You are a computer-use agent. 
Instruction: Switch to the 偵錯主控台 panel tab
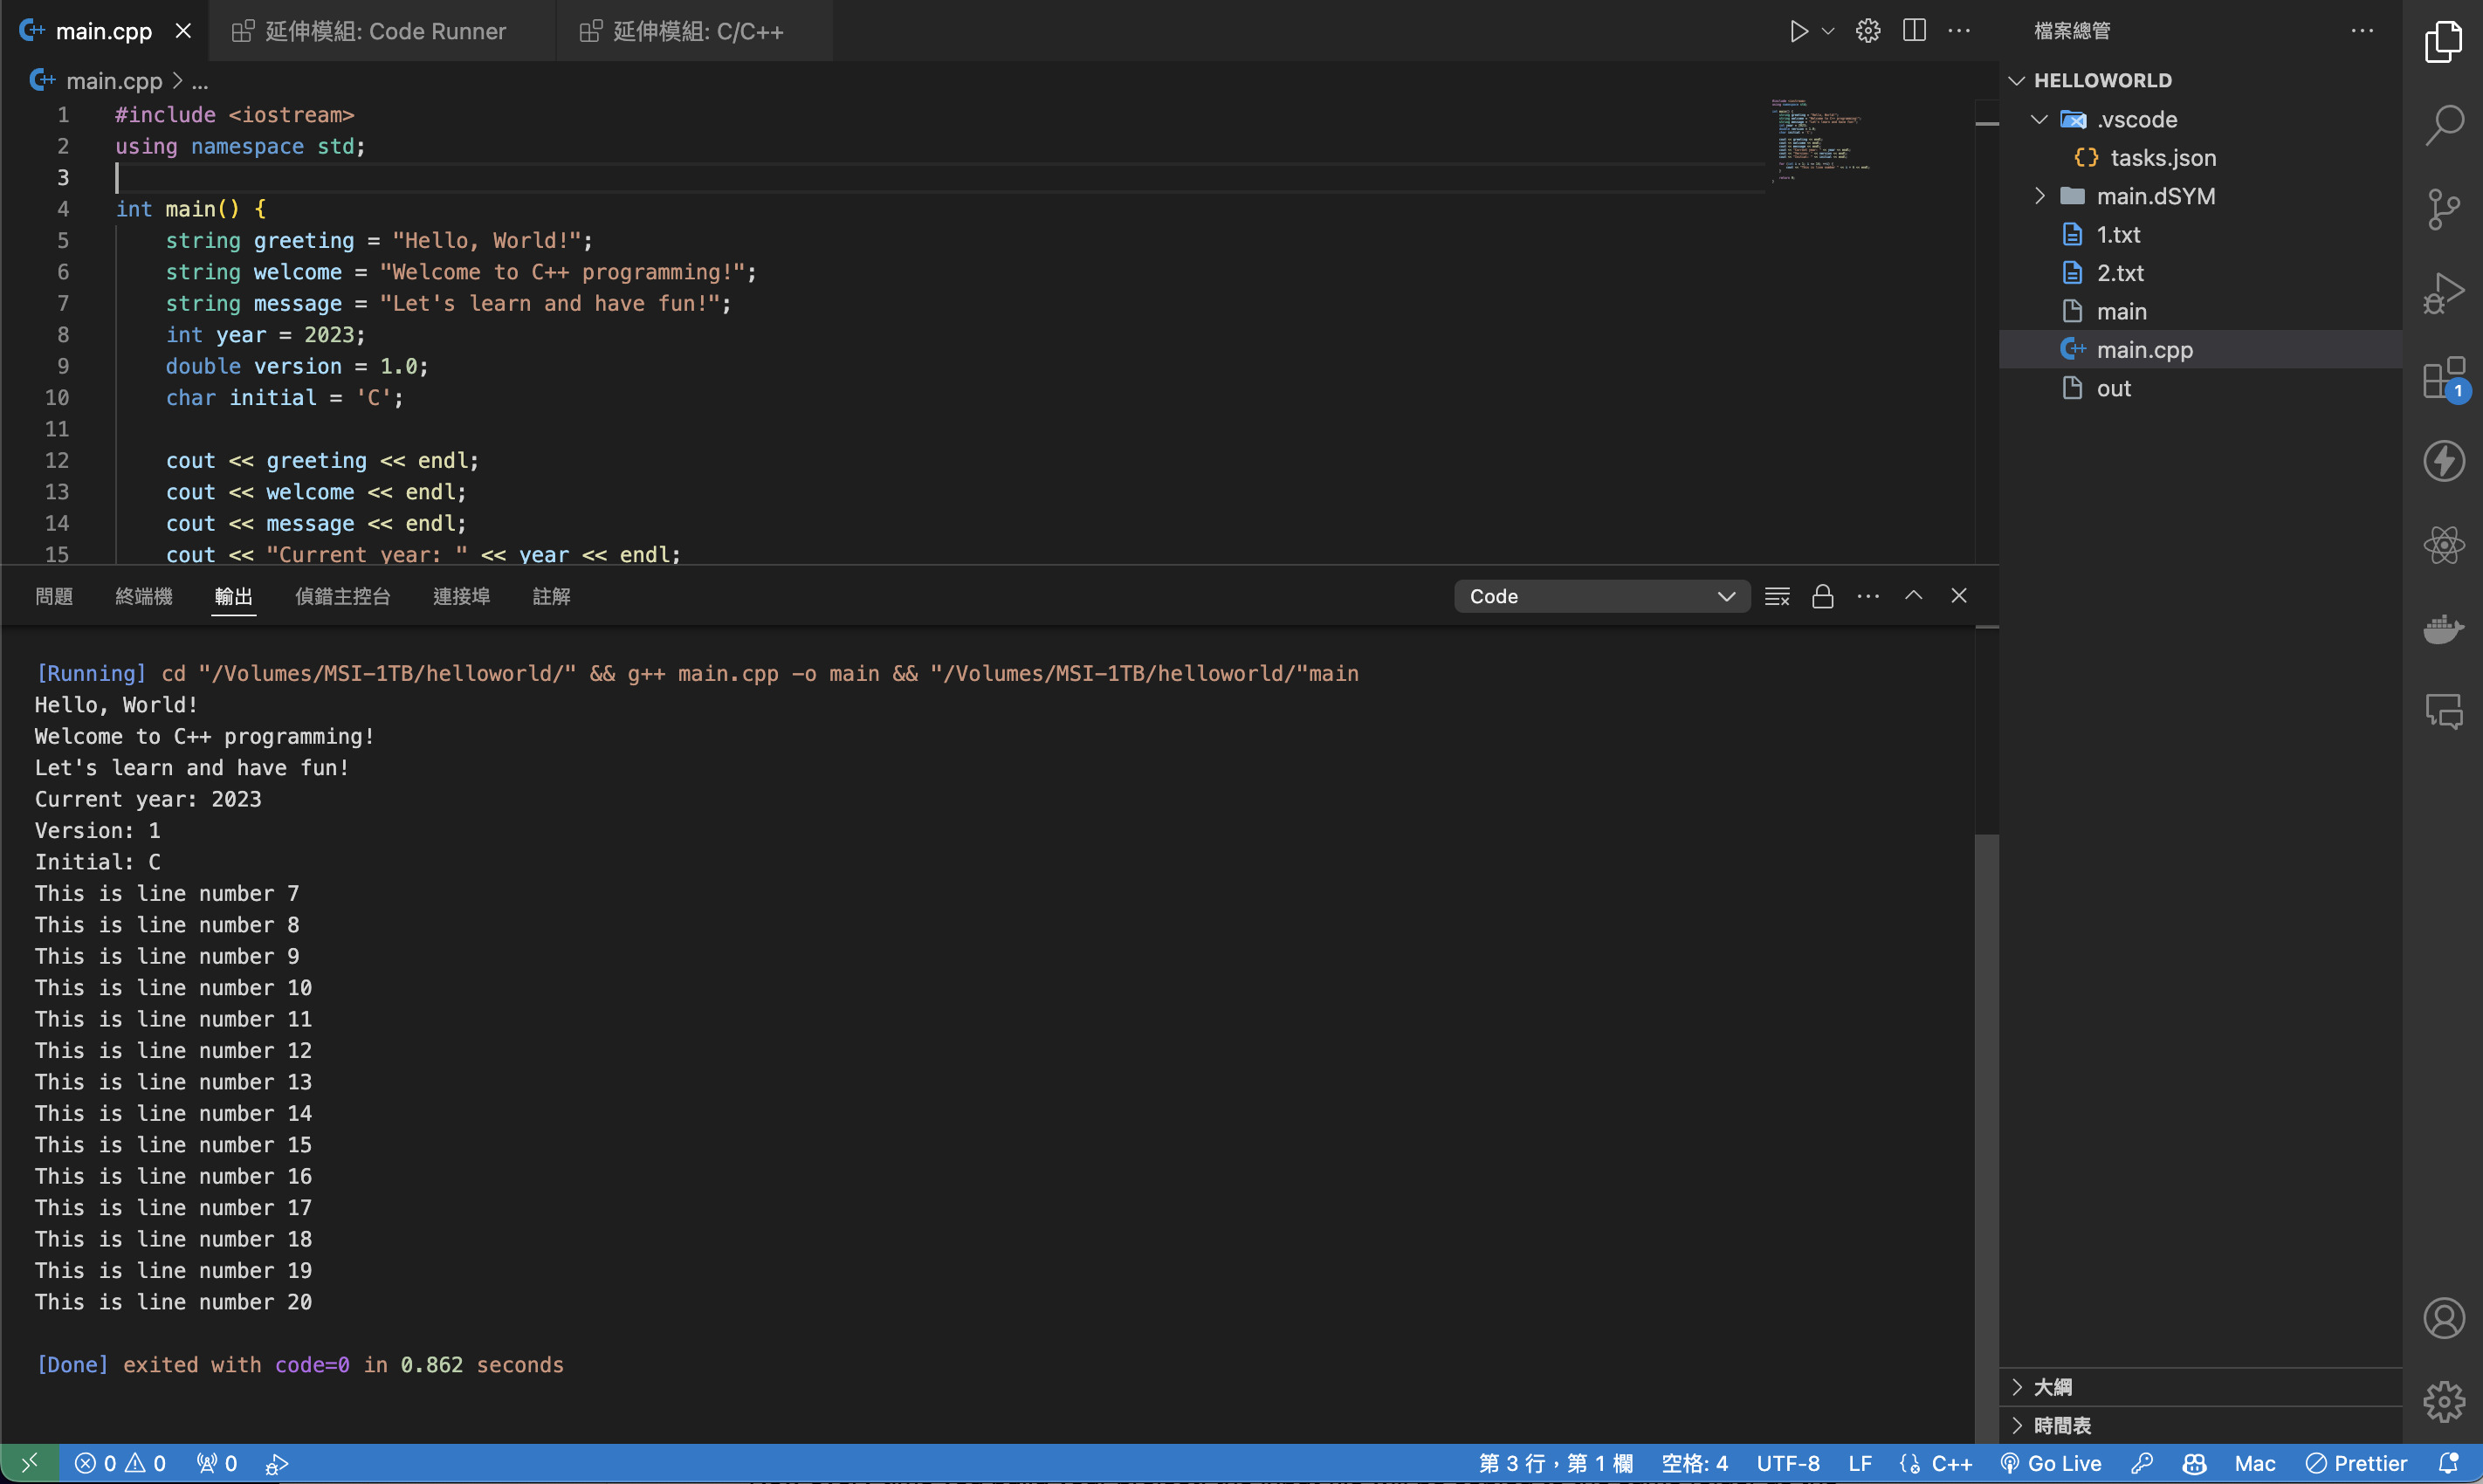point(343,596)
